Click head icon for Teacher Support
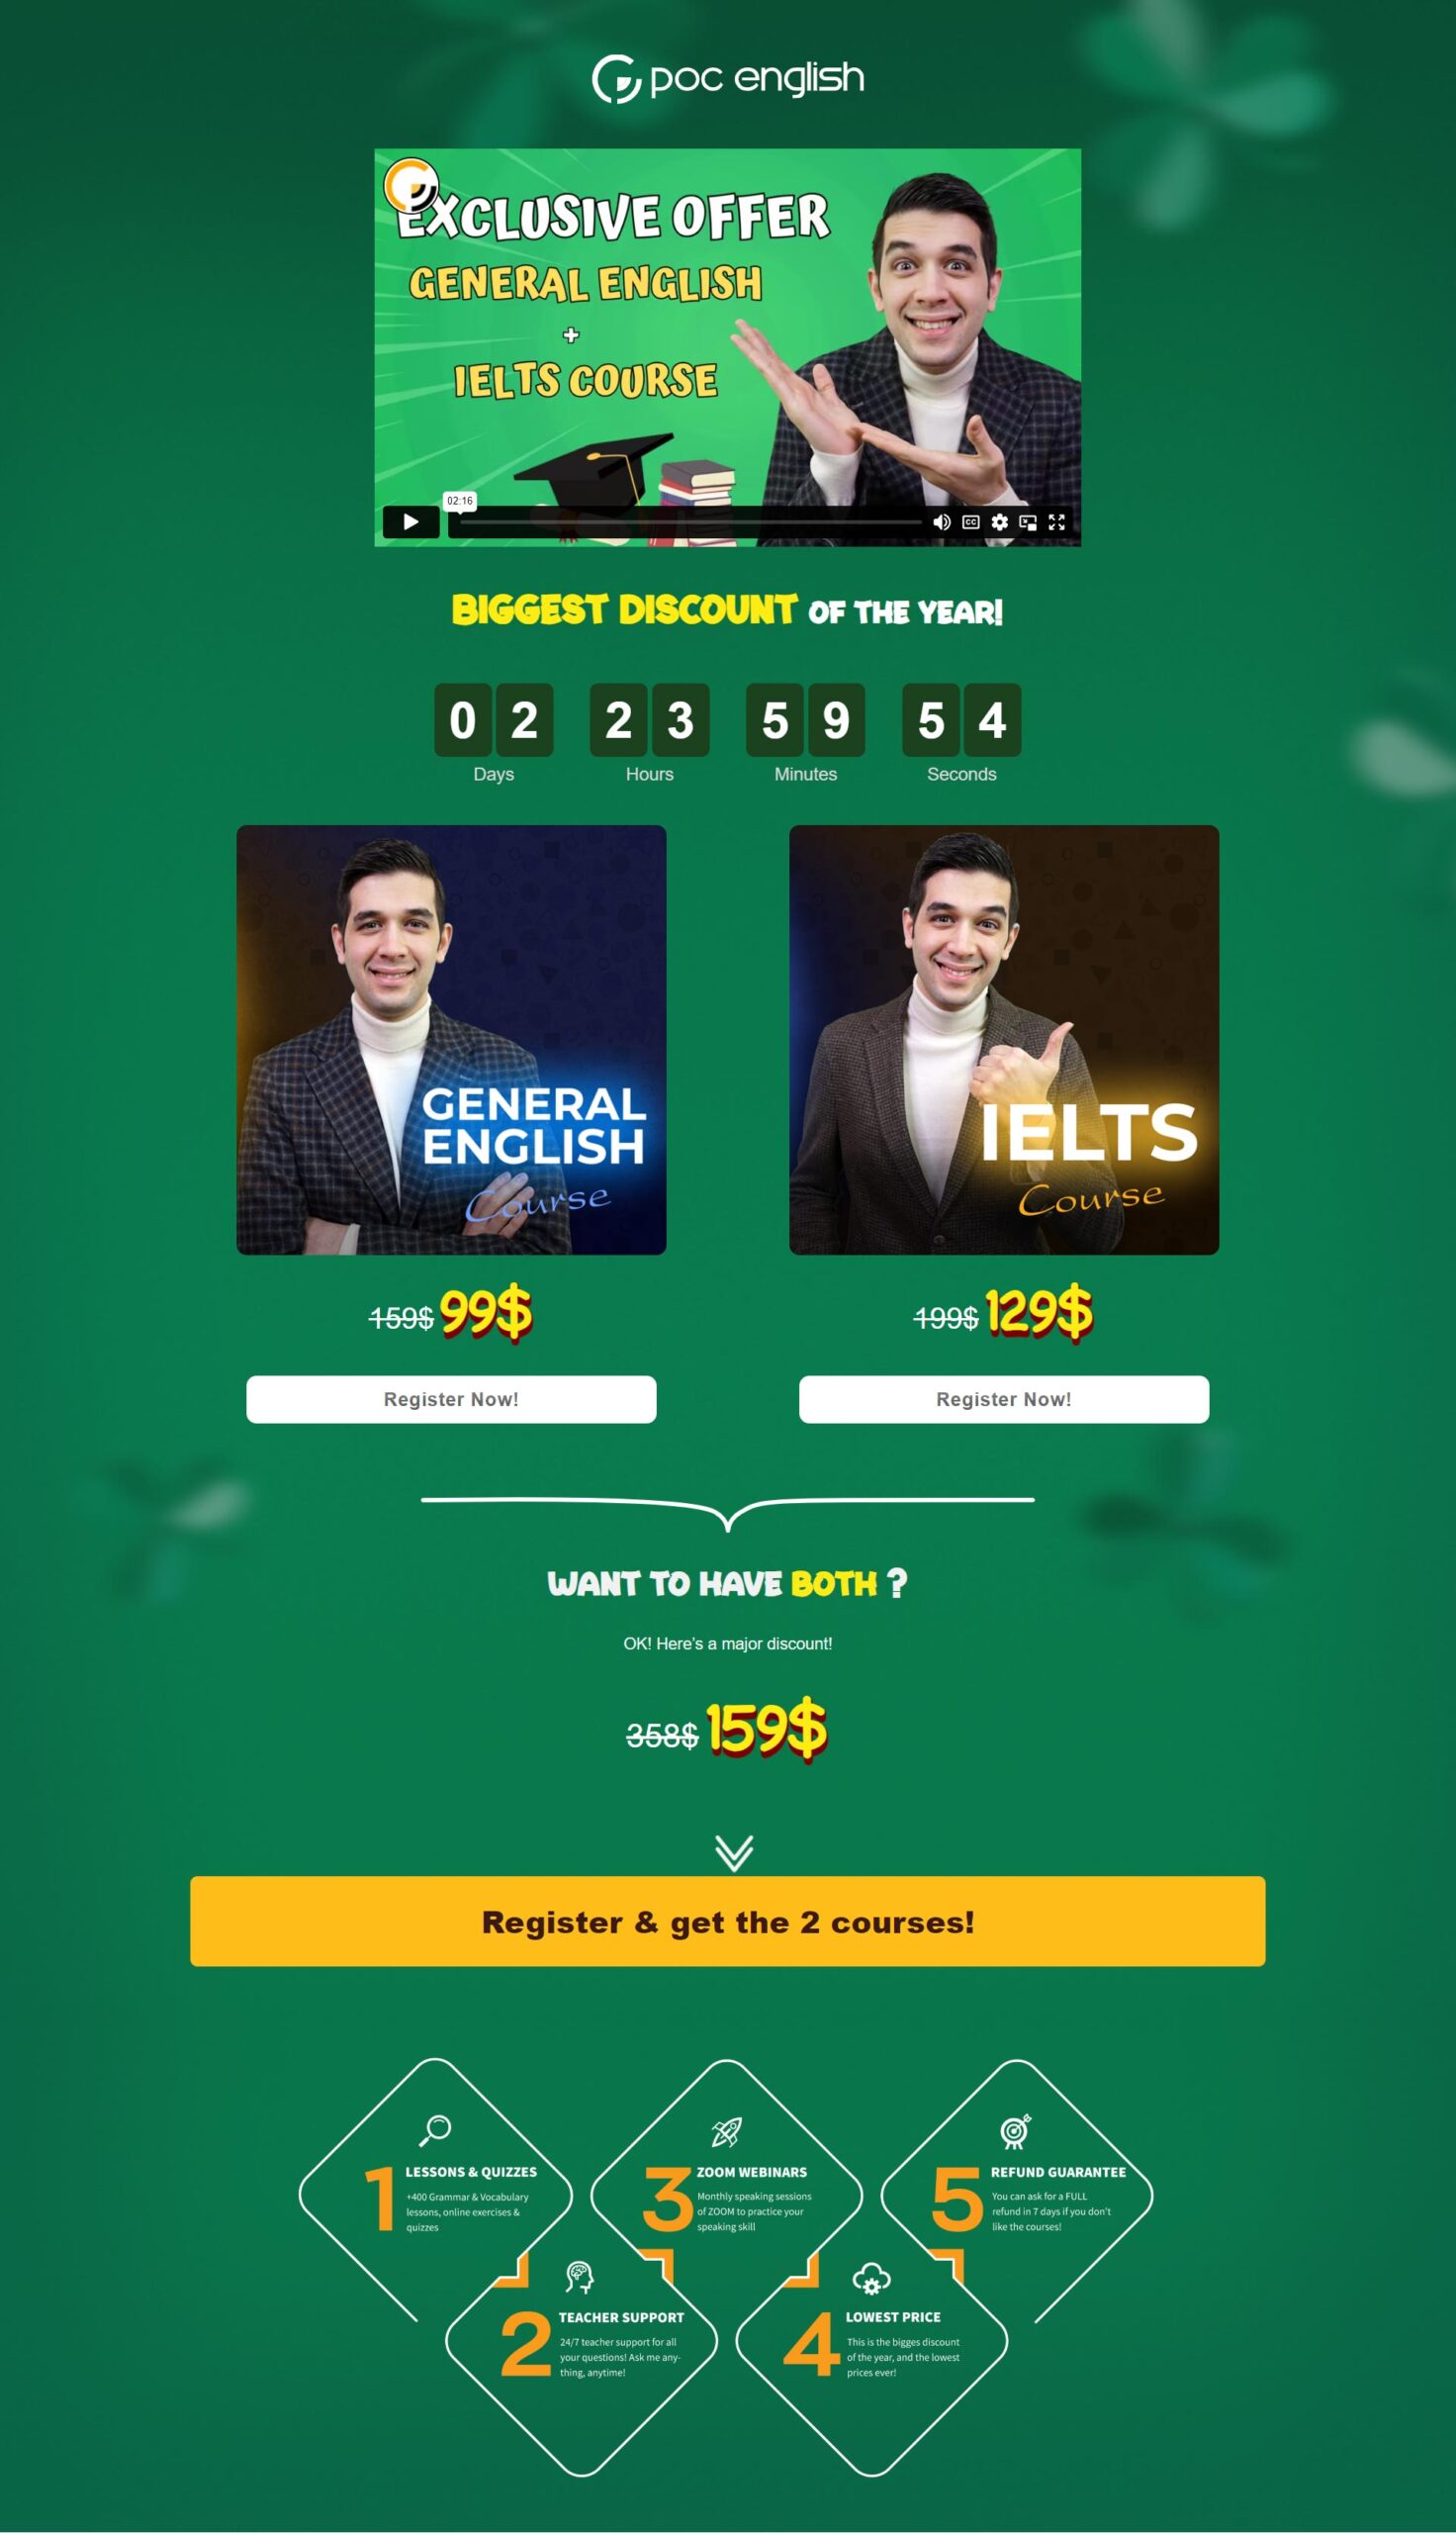The width and height of the screenshot is (1456, 2533). click(x=579, y=2277)
